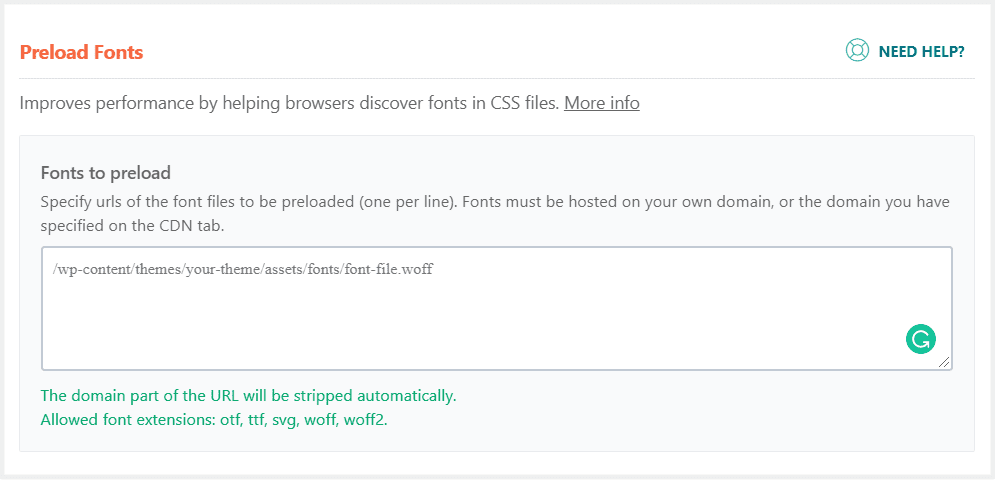The height and width of the screenshot is (480, 995).
Task: Click the "Specify urls of the font files" description
Action: 495,214
